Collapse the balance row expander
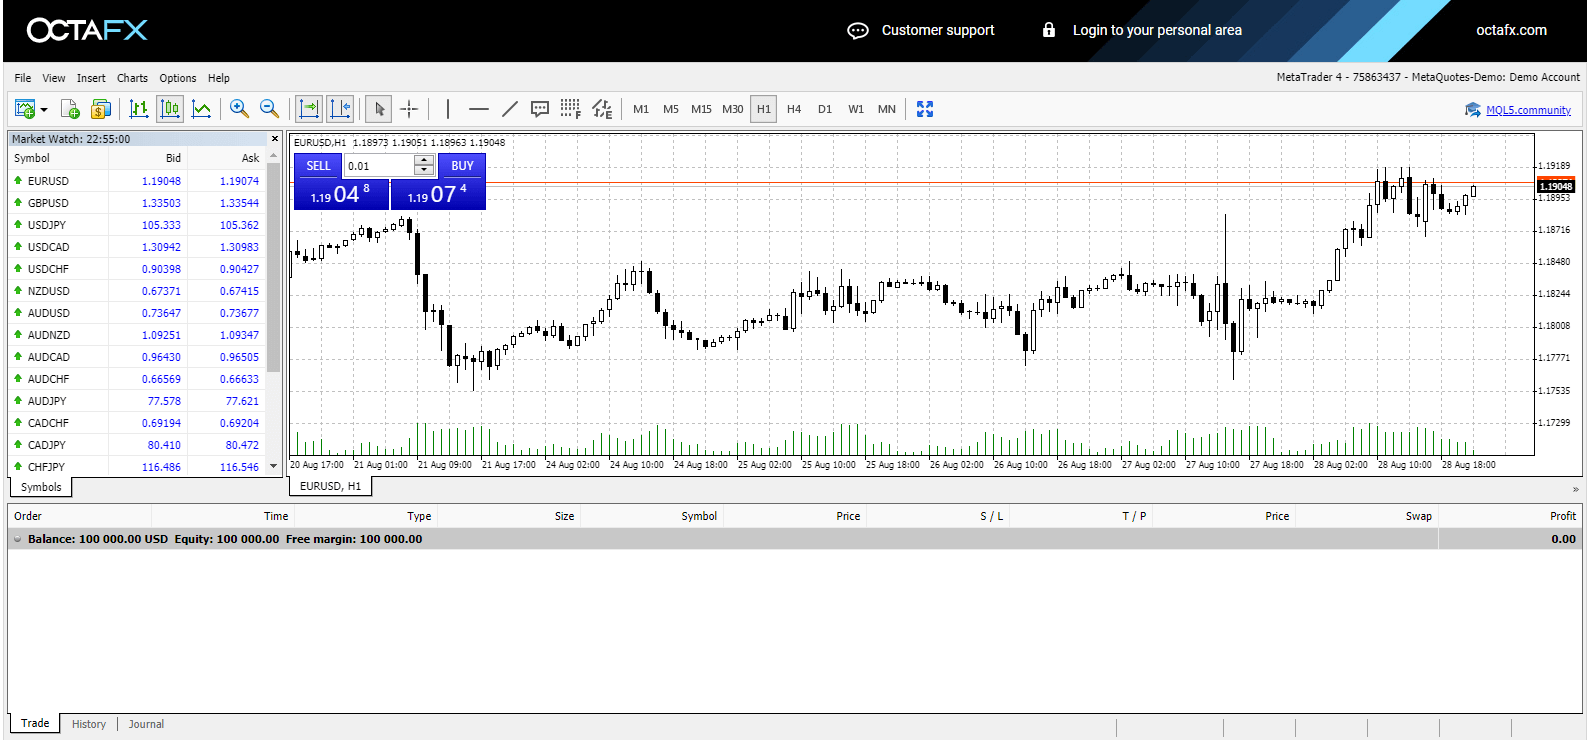The image size is (1595, 740). [17, 539]
